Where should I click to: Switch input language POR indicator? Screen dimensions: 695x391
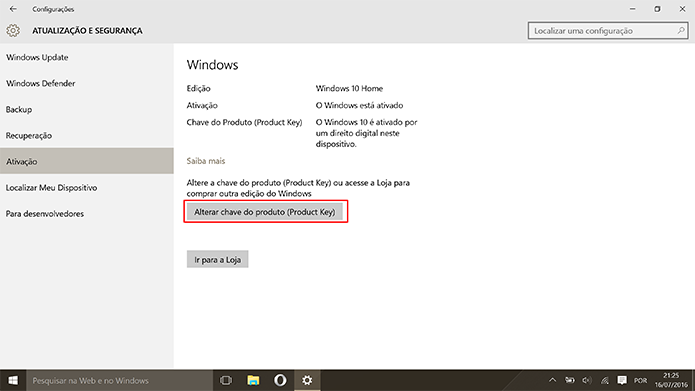tap(640, 380)
